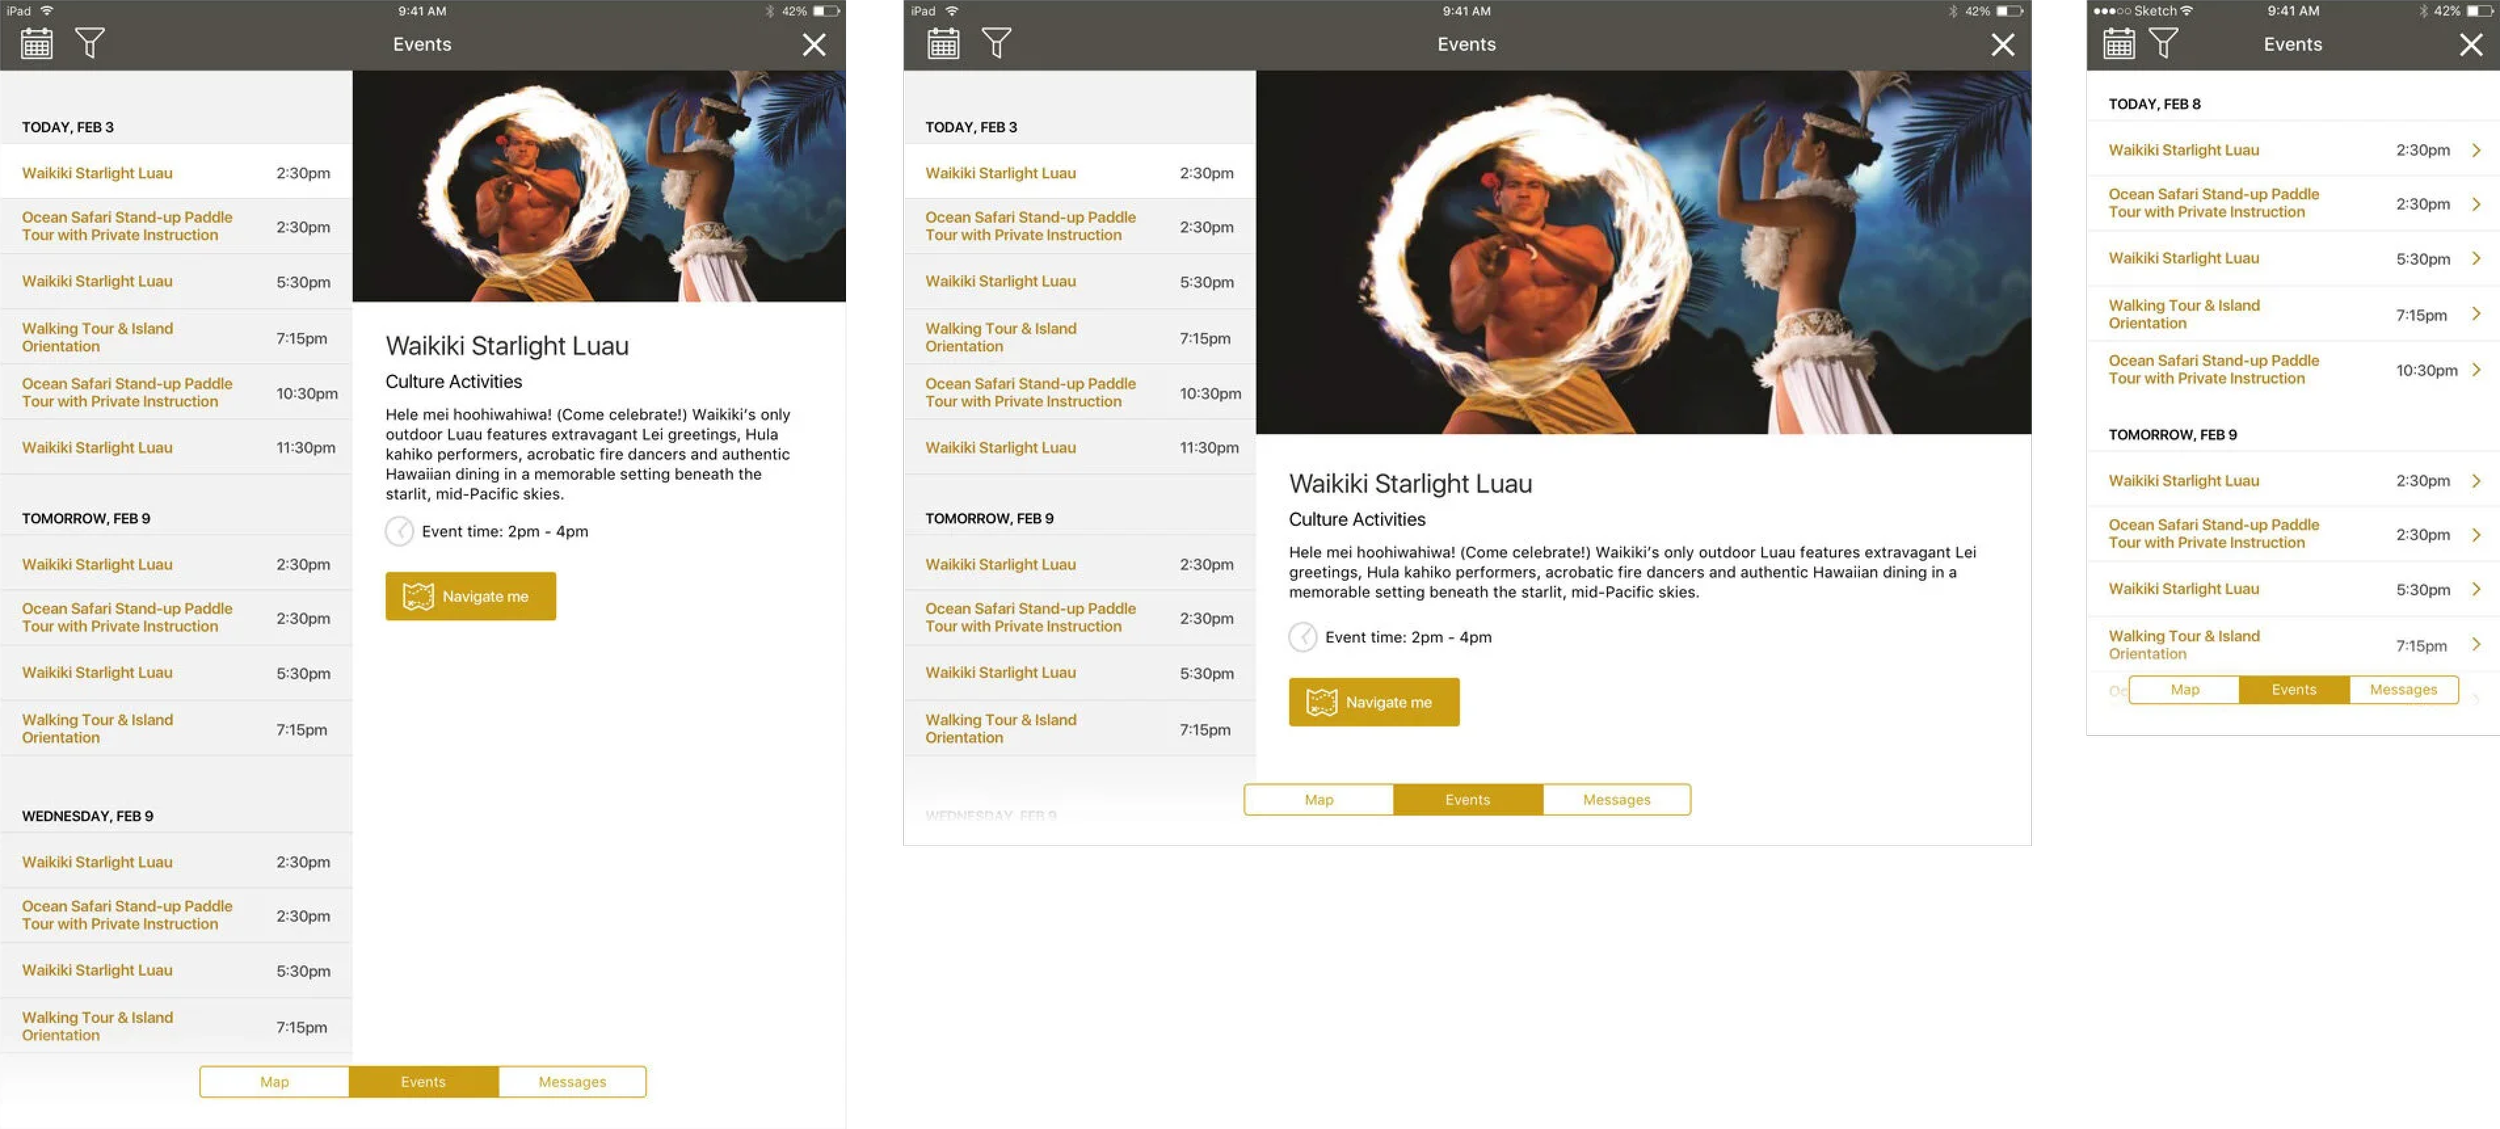Open the chevron for today's 7:15pm Walking Tour on the phone
This screenshot has height=1129, width=2500.
click(x=2476, y=314)
